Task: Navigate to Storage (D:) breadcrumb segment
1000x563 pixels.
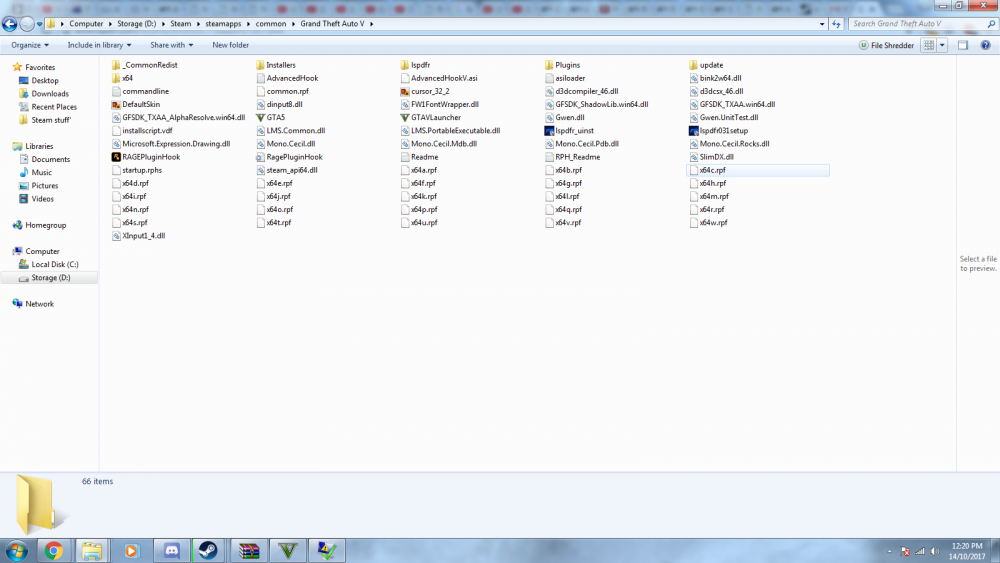Action: (136, 24)
